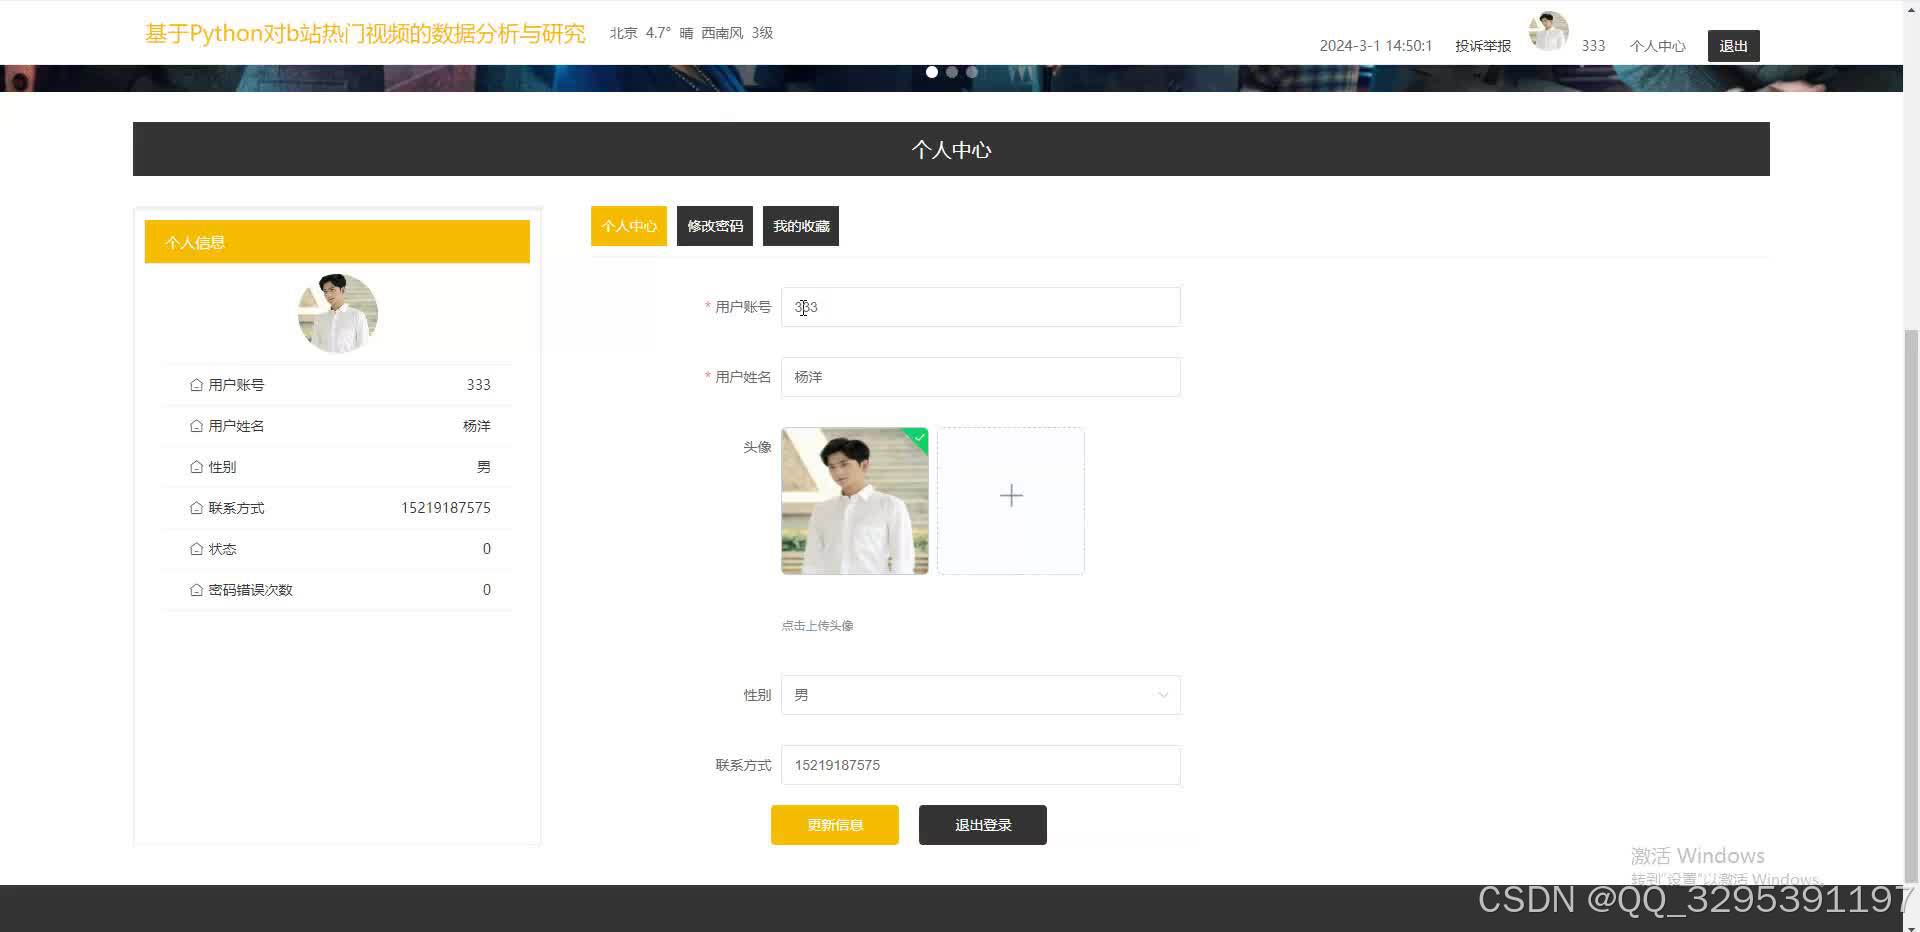Open the 投诉举报 link

pos(1483,46)
